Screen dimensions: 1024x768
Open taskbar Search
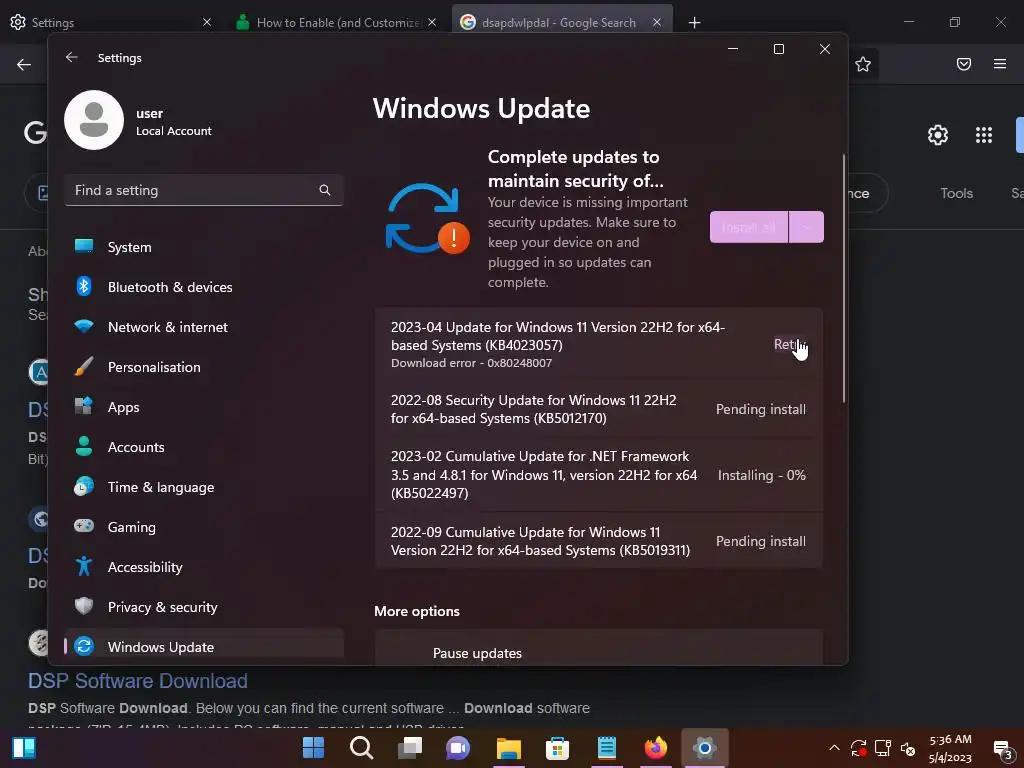click(362, 748)
